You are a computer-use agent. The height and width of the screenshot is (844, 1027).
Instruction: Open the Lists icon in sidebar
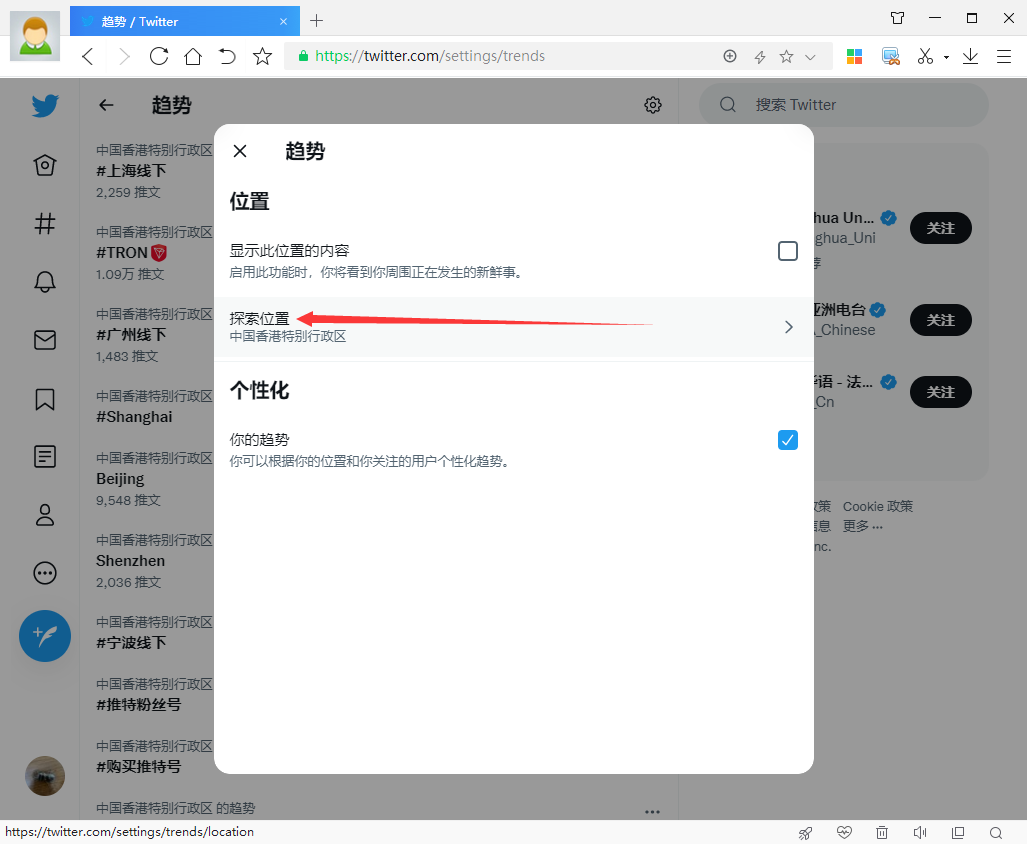pos(45,456)
